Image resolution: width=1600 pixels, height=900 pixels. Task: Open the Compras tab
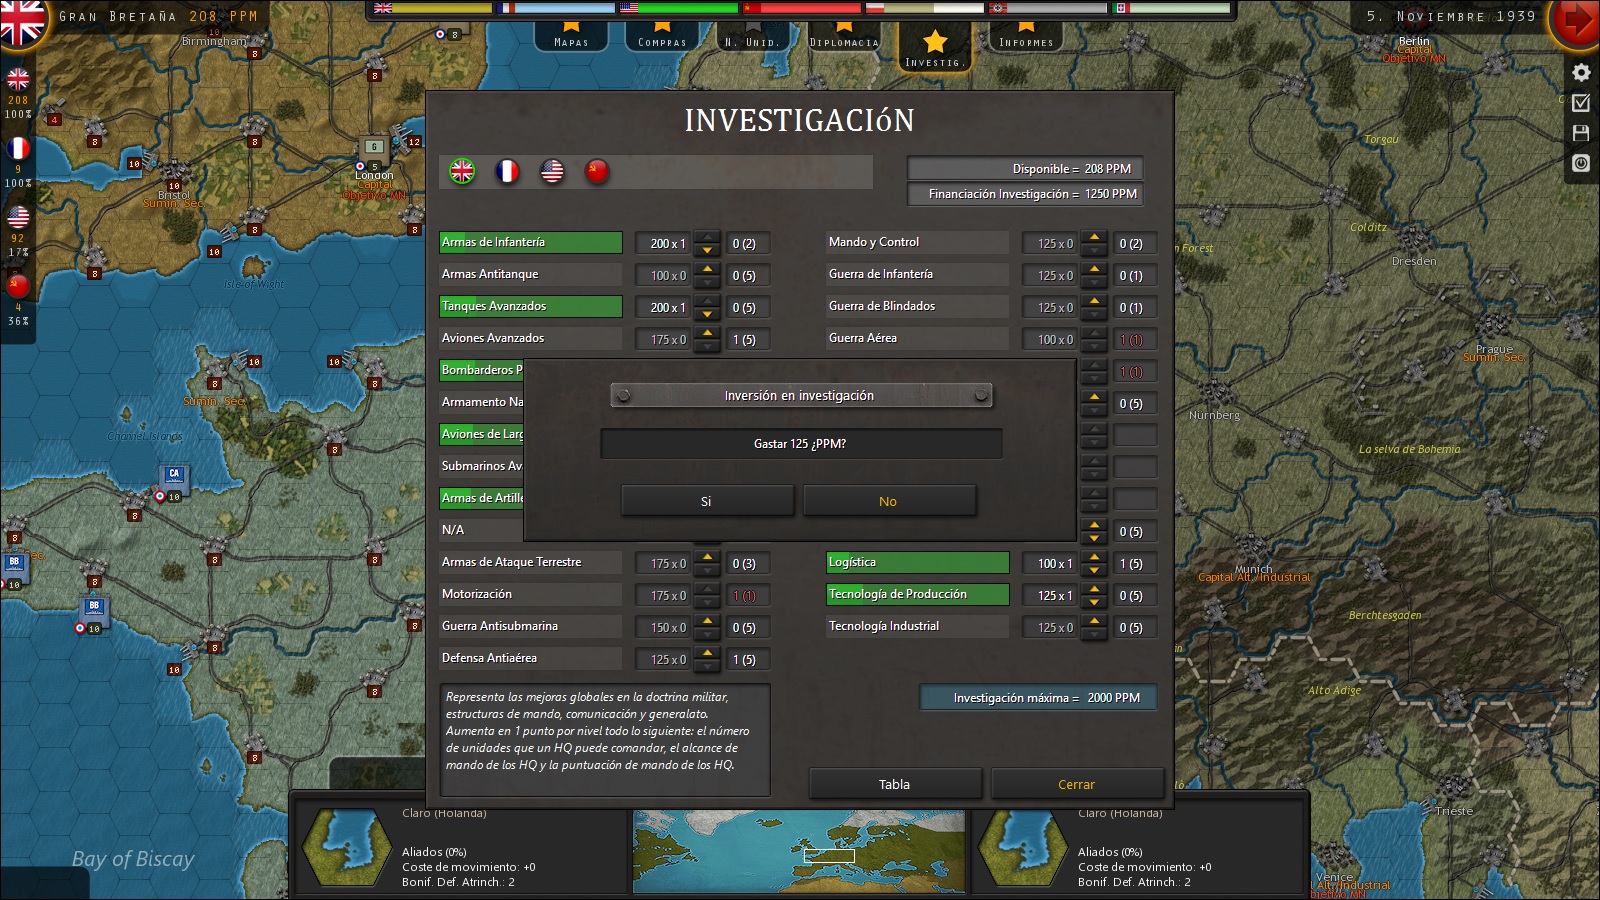point(662,37)
